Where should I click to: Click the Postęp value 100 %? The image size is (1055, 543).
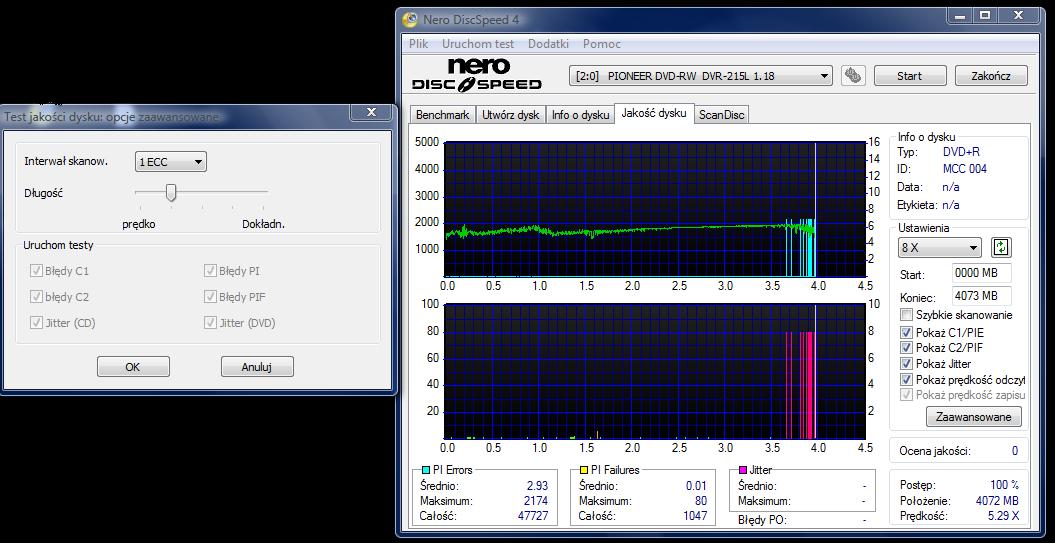point(1005,484)
